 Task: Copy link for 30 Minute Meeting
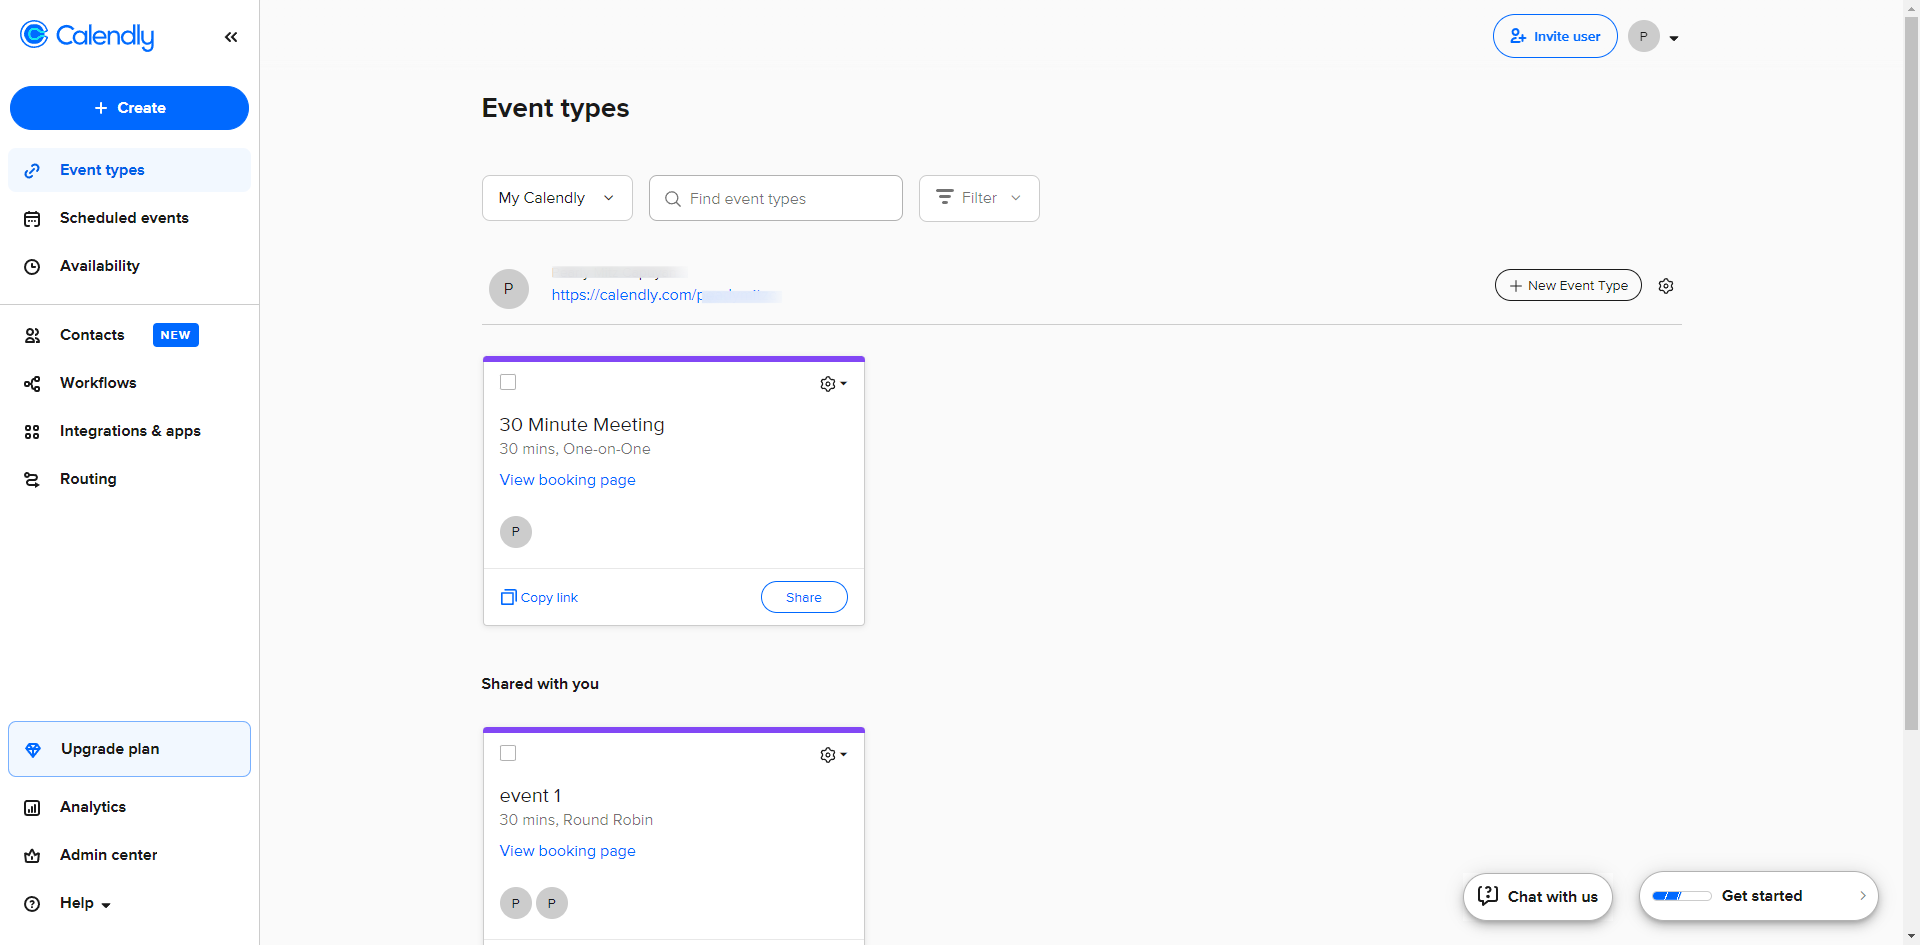point(539,598)
